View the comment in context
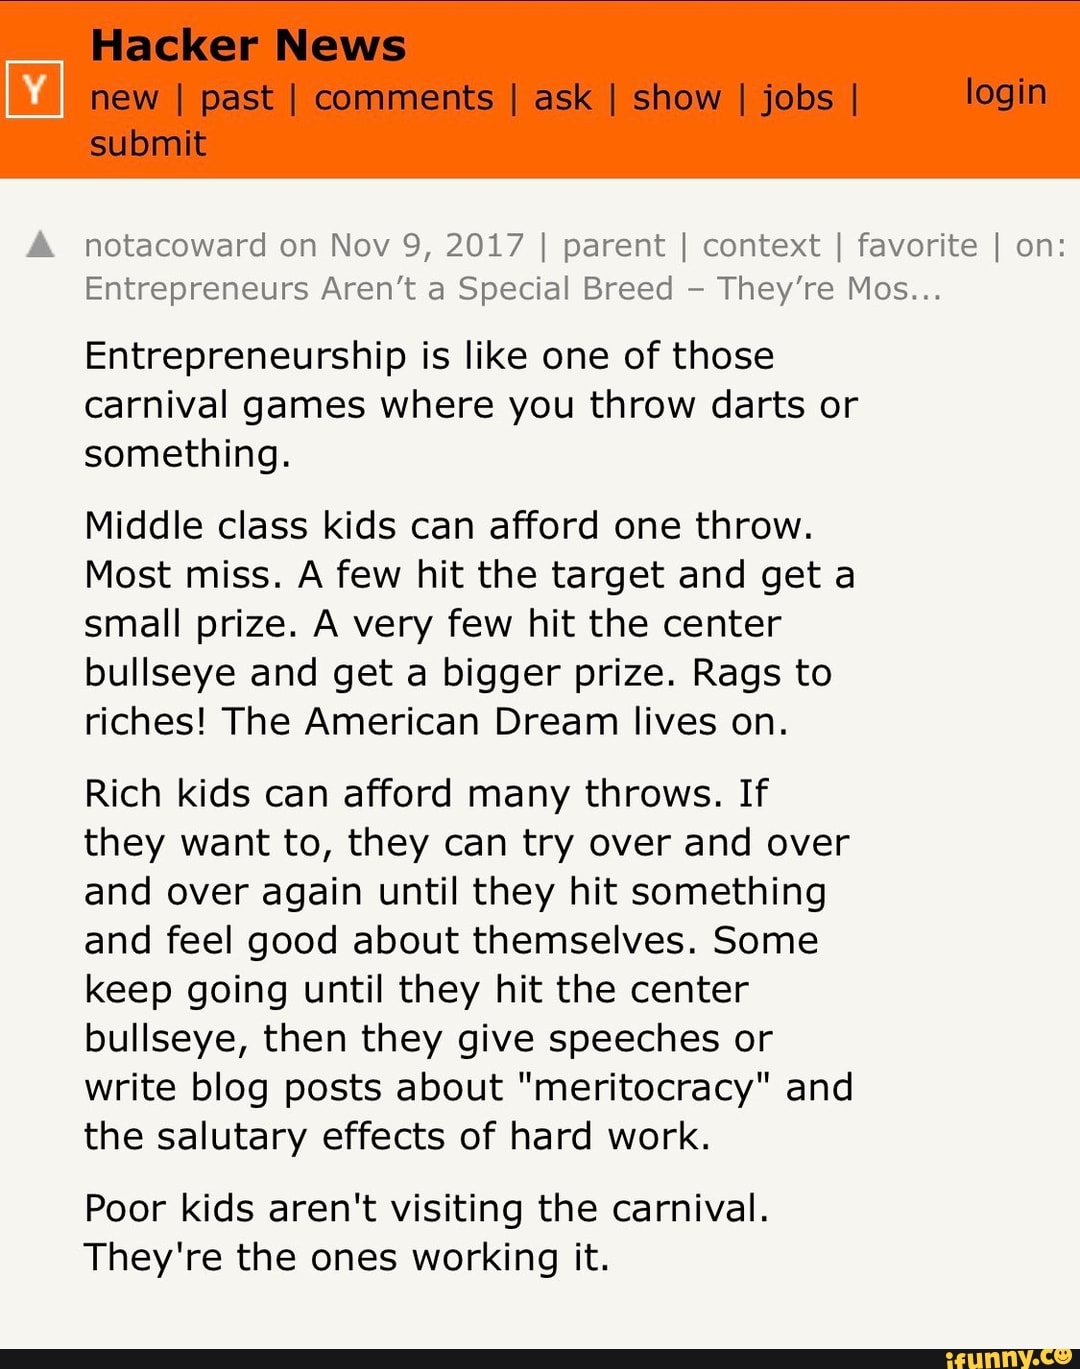1080x1369 pixels. pyautogui.click(x=761, y=245)
